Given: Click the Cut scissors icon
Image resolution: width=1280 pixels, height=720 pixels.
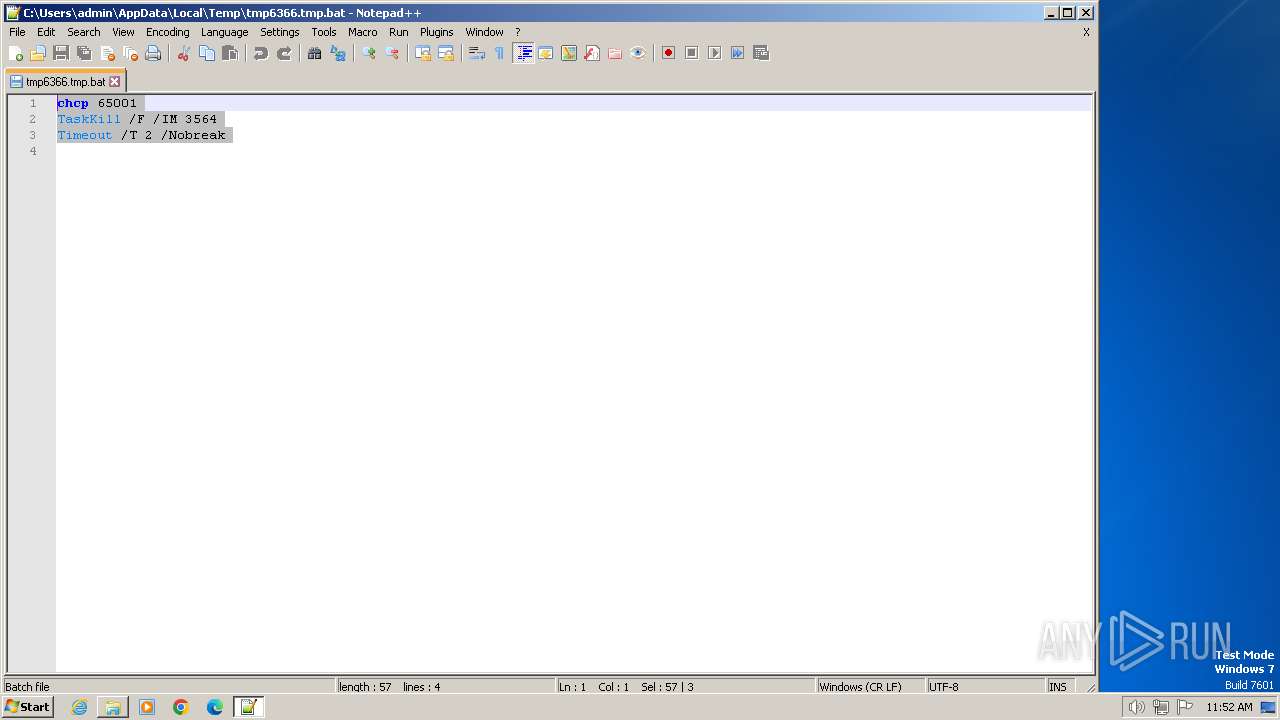Looking at the screenshot, I should (x=184, y=53).
